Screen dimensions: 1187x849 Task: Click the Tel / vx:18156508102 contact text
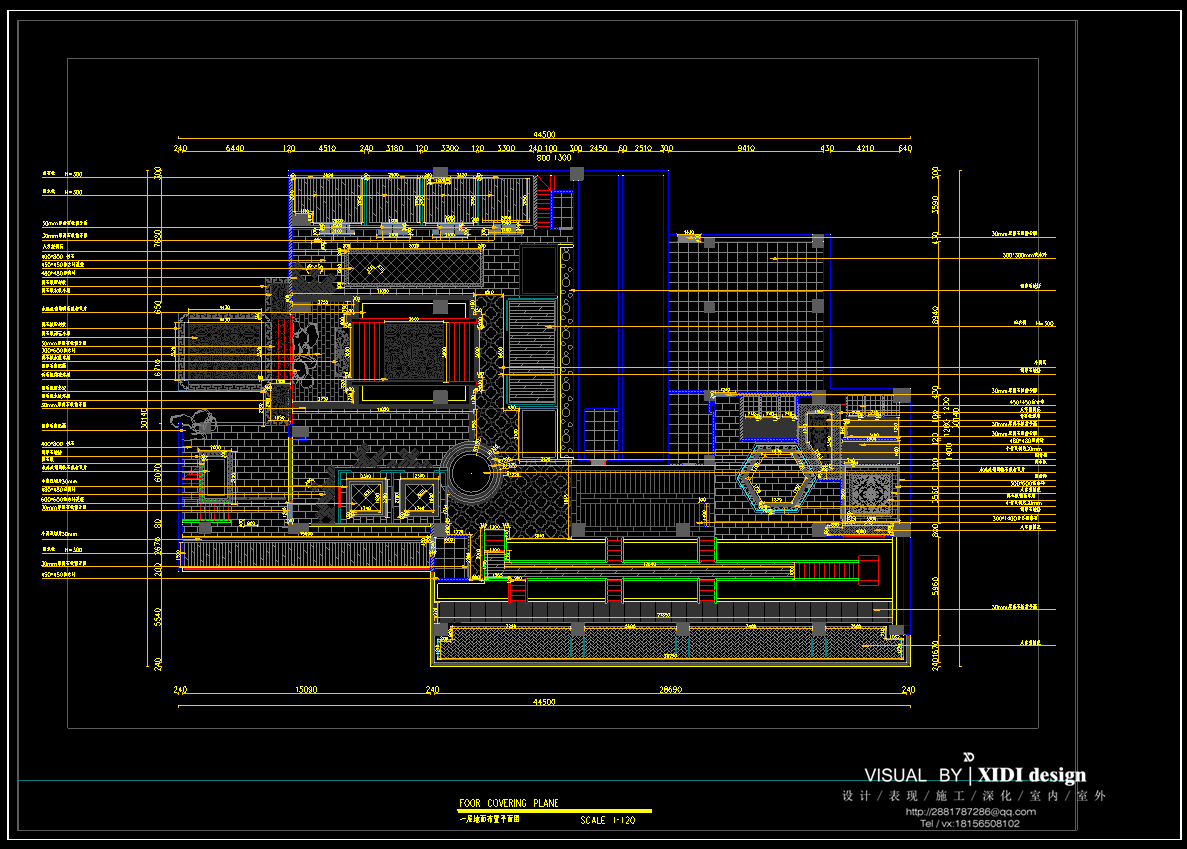coord(969,824)
